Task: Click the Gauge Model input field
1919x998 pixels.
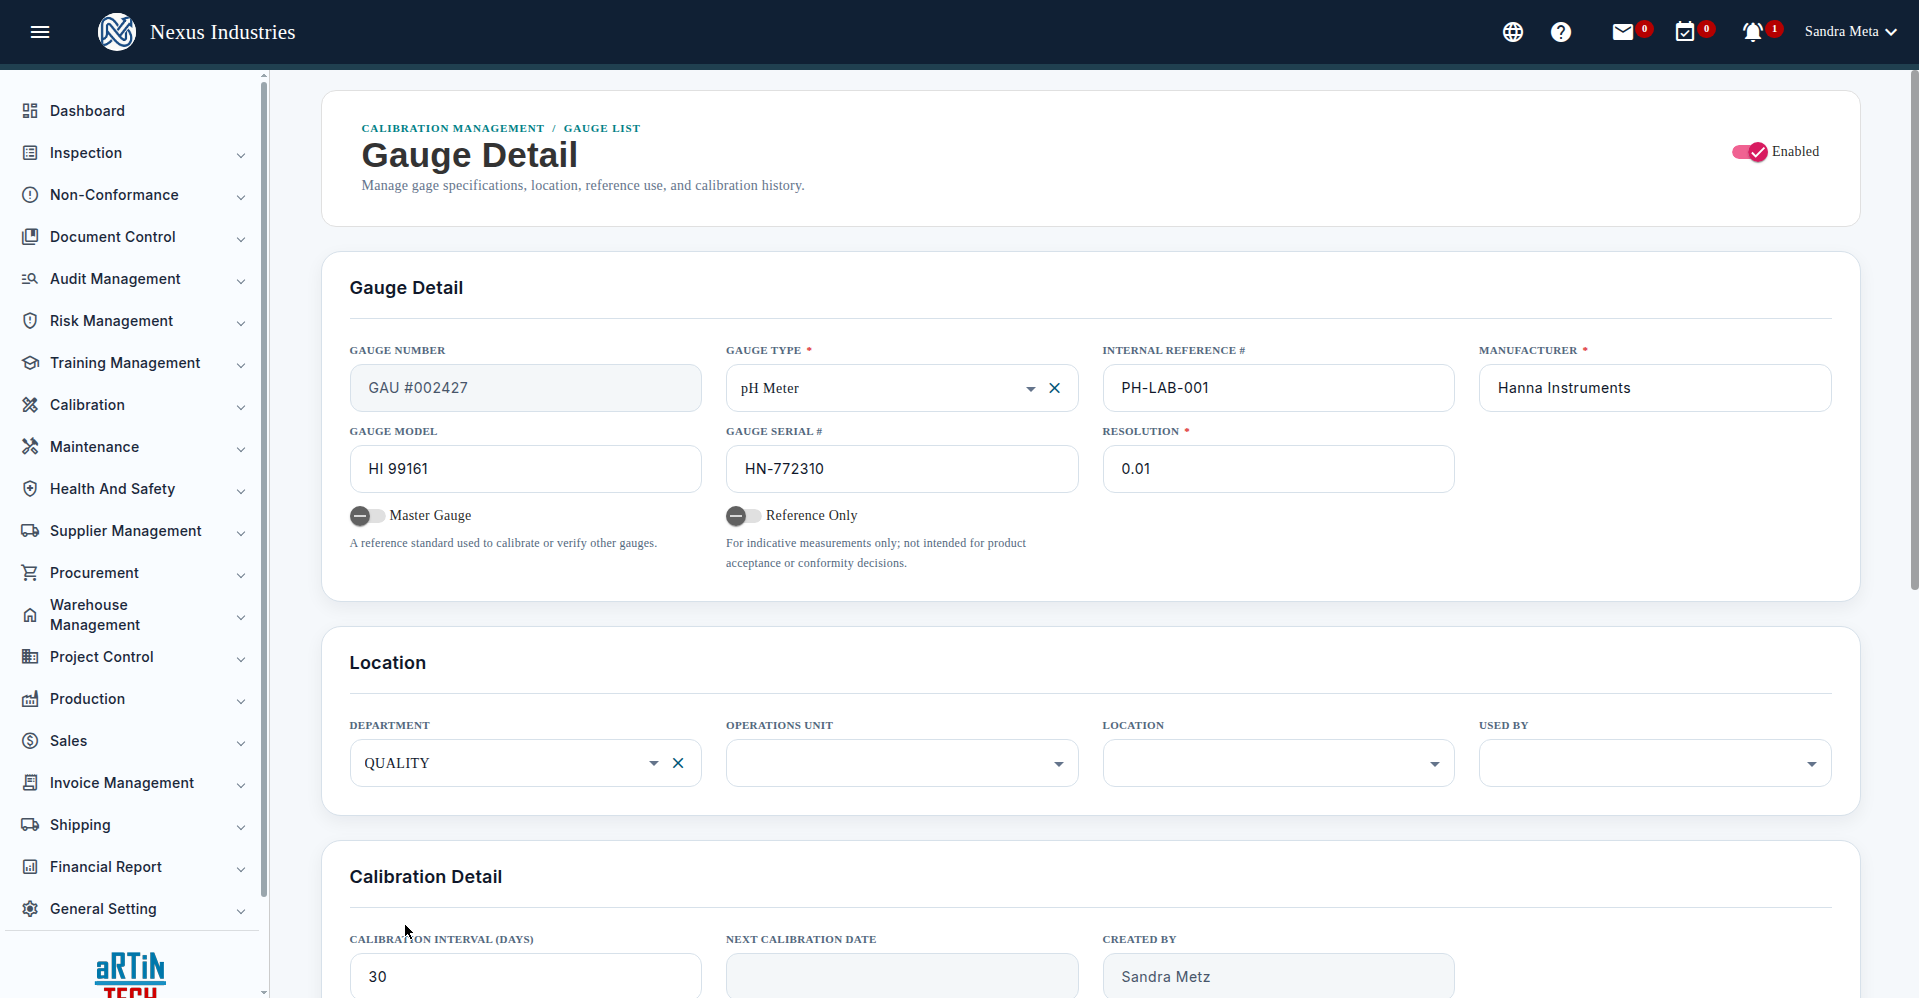Action: pyautogui.click(x=526, y=469)
